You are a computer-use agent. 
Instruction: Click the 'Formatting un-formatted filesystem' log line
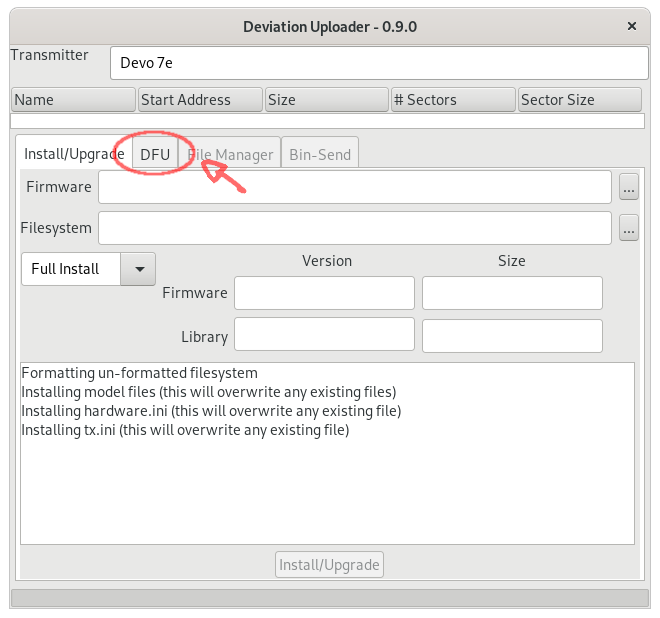tap(139, 373)
